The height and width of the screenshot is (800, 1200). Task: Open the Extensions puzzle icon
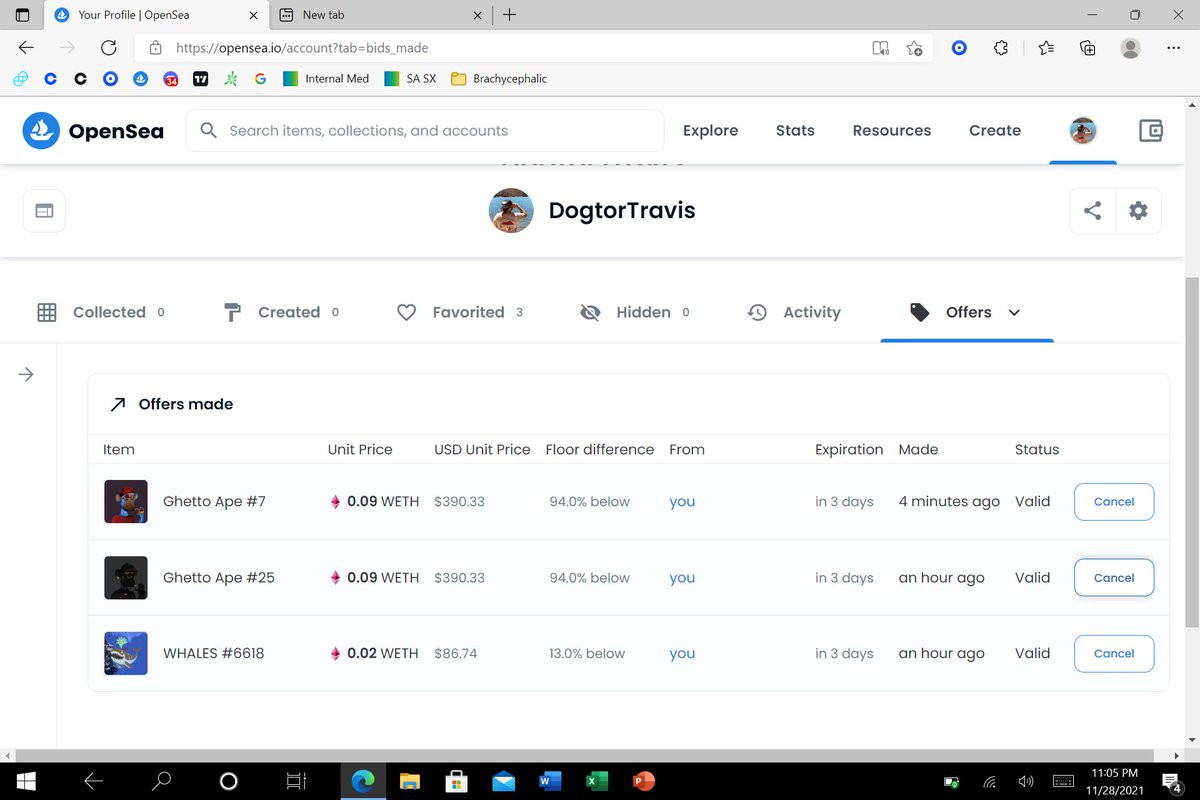tap(1001, 47)
